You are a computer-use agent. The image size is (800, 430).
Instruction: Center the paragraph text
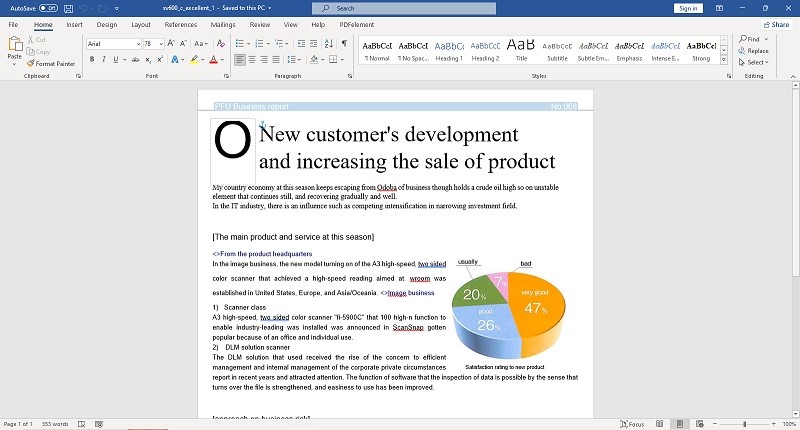pyautogui.click(x=252, y=60)
